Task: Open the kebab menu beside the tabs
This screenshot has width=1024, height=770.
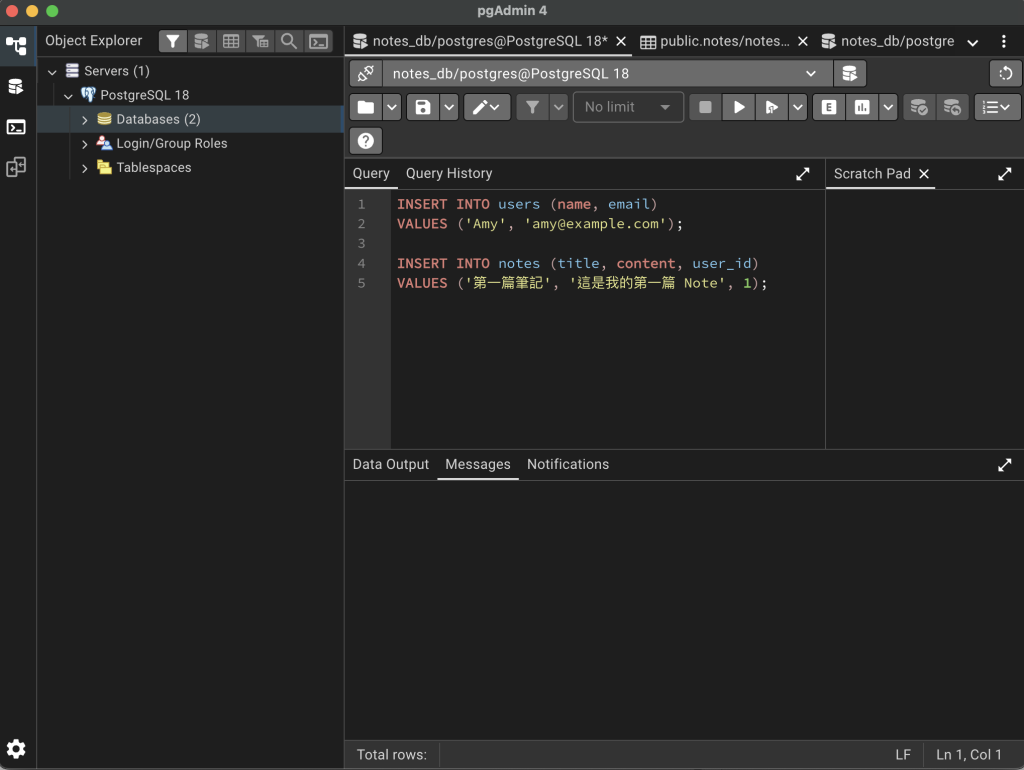Action: 1004,41
